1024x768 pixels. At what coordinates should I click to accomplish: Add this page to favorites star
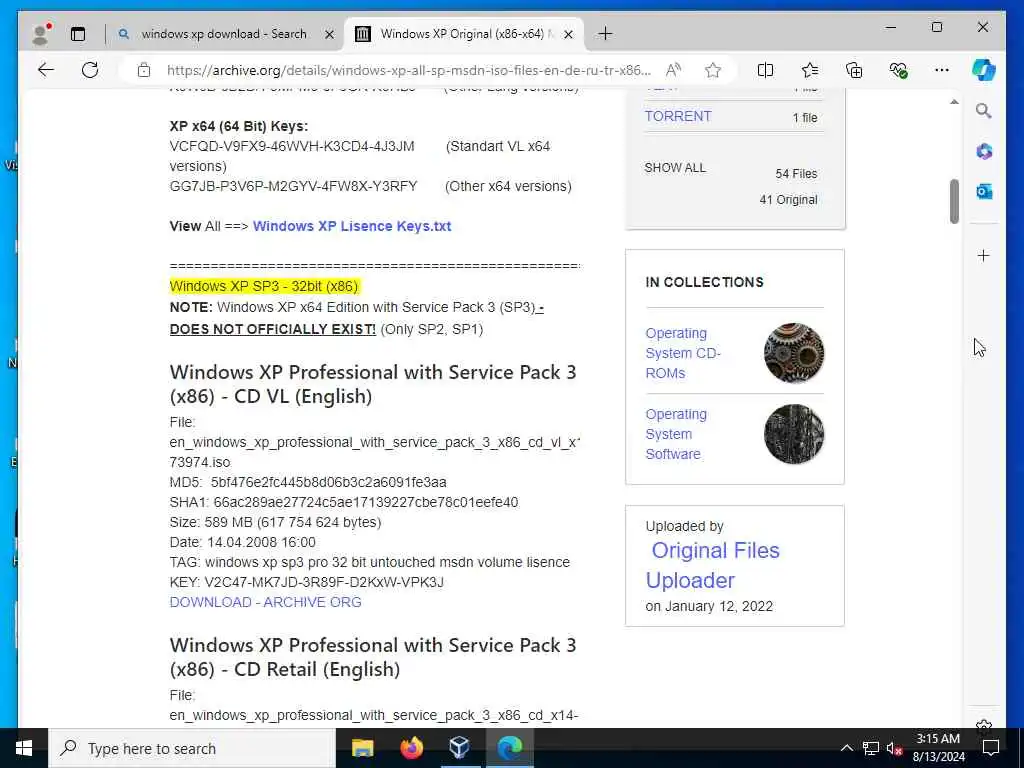tap(713, 70)
